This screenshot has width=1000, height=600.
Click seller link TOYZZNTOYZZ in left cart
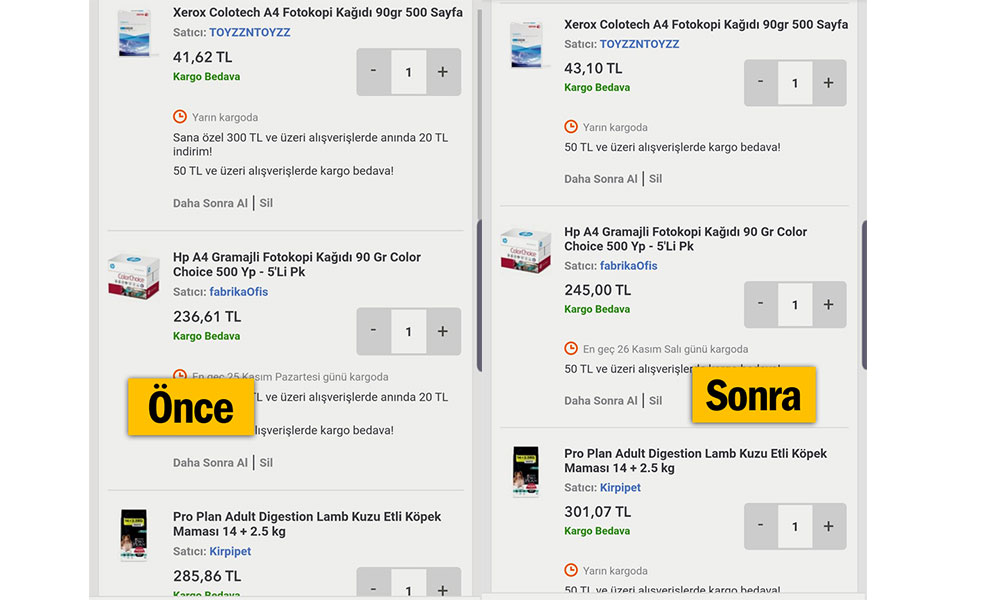click(x=248, y=33)
